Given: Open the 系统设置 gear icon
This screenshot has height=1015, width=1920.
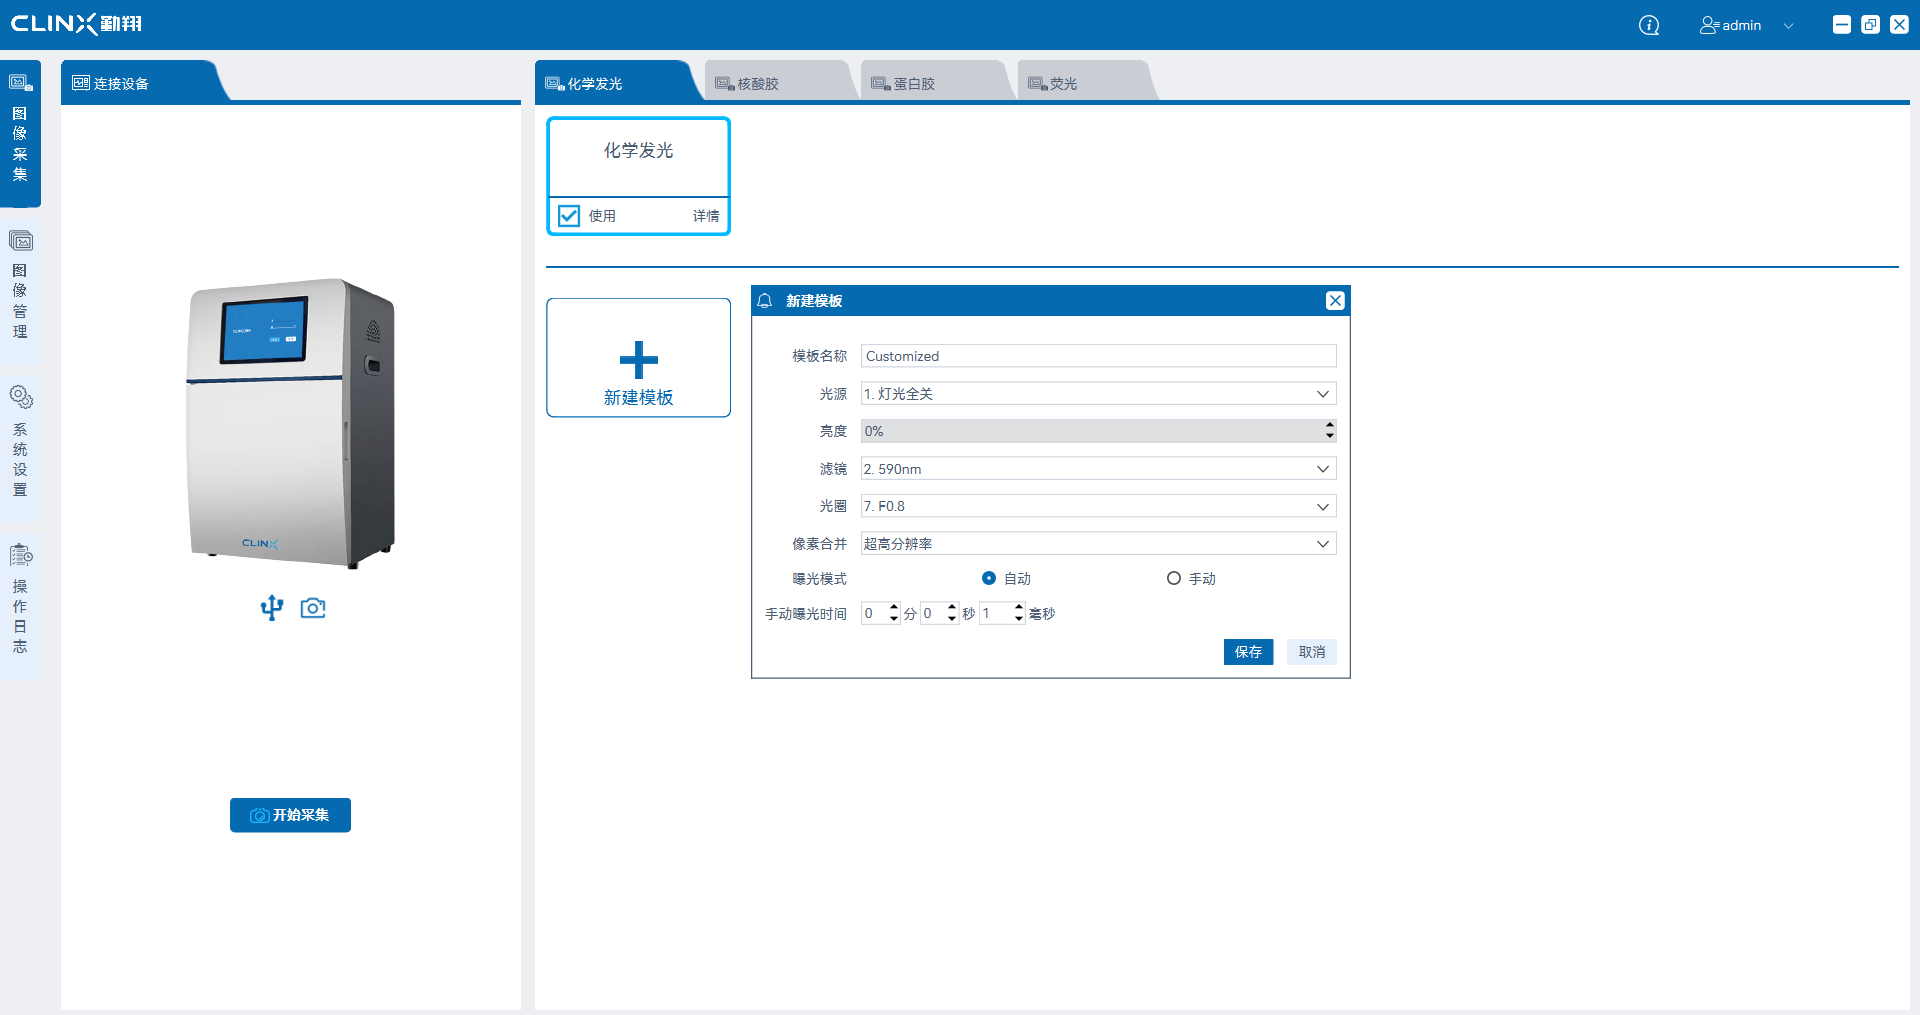Looking at the screenshot, I should coord(20,397).
